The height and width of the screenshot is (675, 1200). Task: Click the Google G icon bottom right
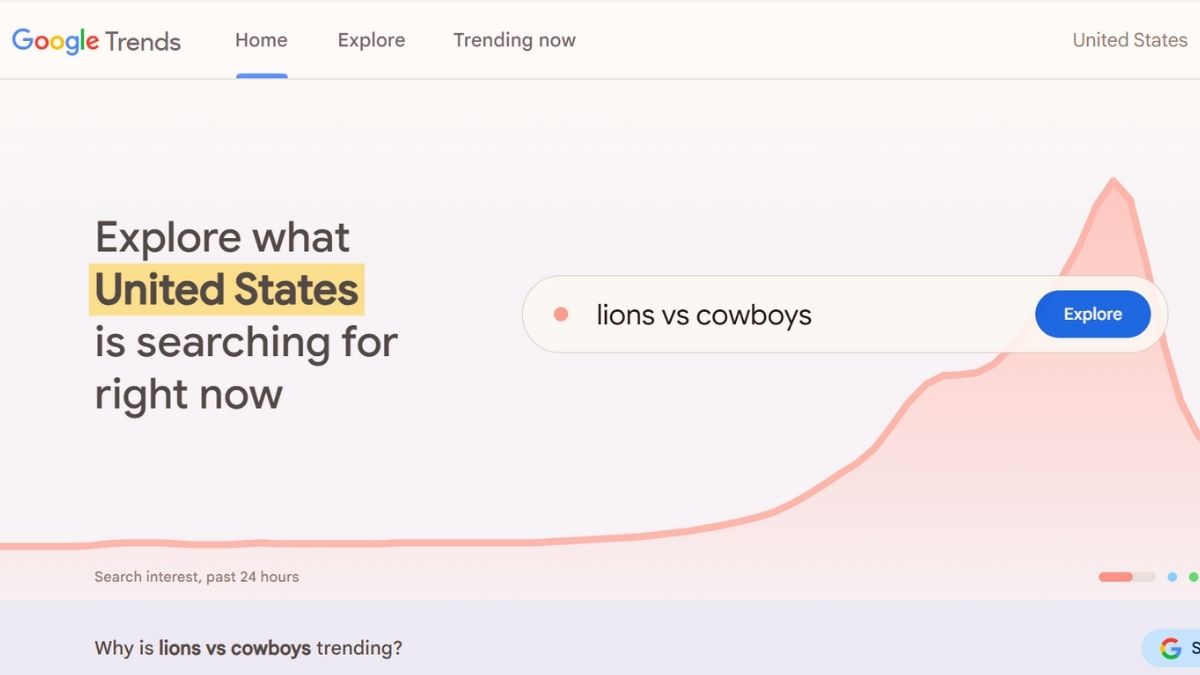(1169, 648)
